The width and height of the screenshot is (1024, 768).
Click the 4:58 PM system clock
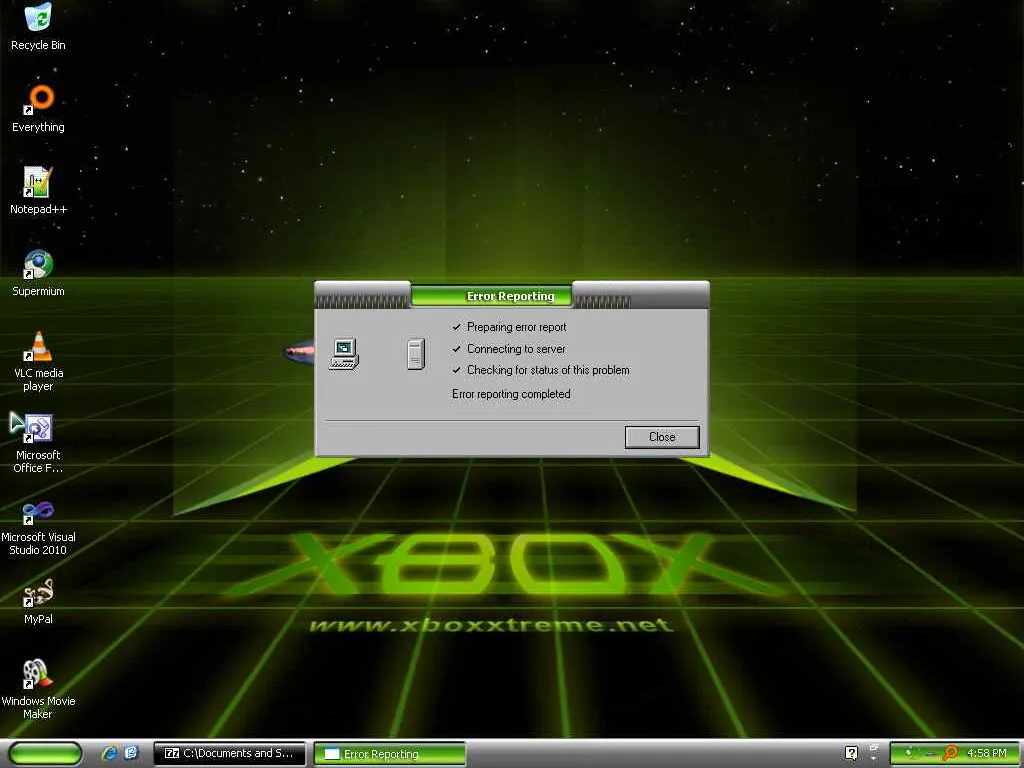click(x=986, y=753)
